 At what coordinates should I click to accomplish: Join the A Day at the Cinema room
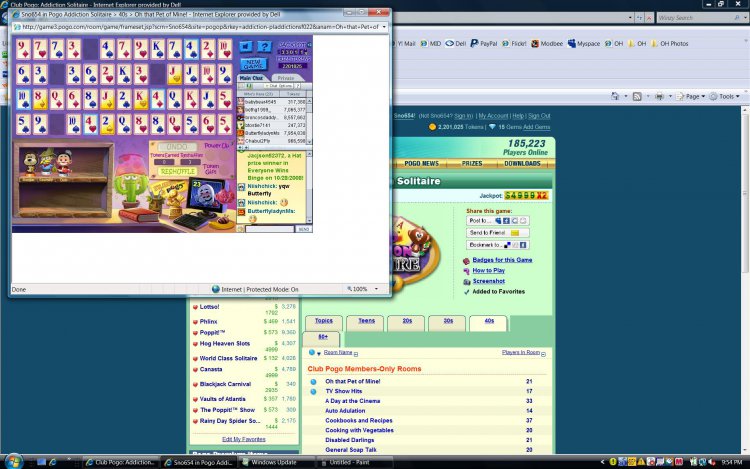pos(353,401)
